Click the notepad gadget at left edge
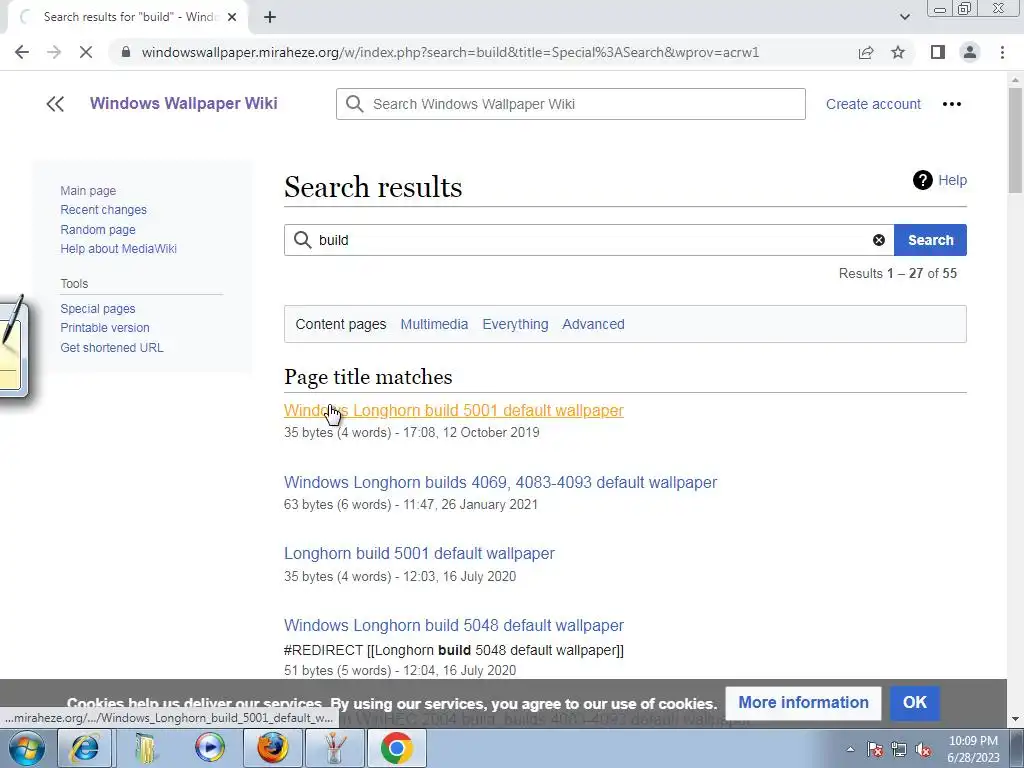The width and height of the screenshot is (1024, 768). click(x=13, y=346)
